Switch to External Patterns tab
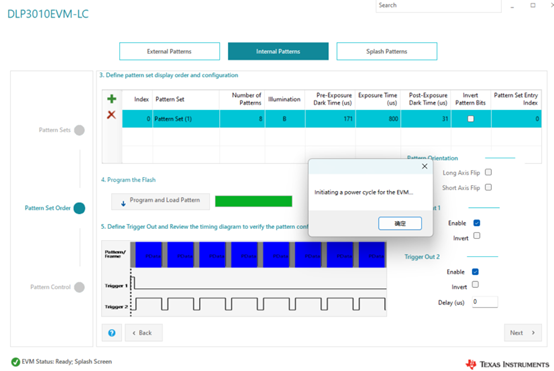The width and height of the screenshot is (554, 371). click(x=170, y=52)
